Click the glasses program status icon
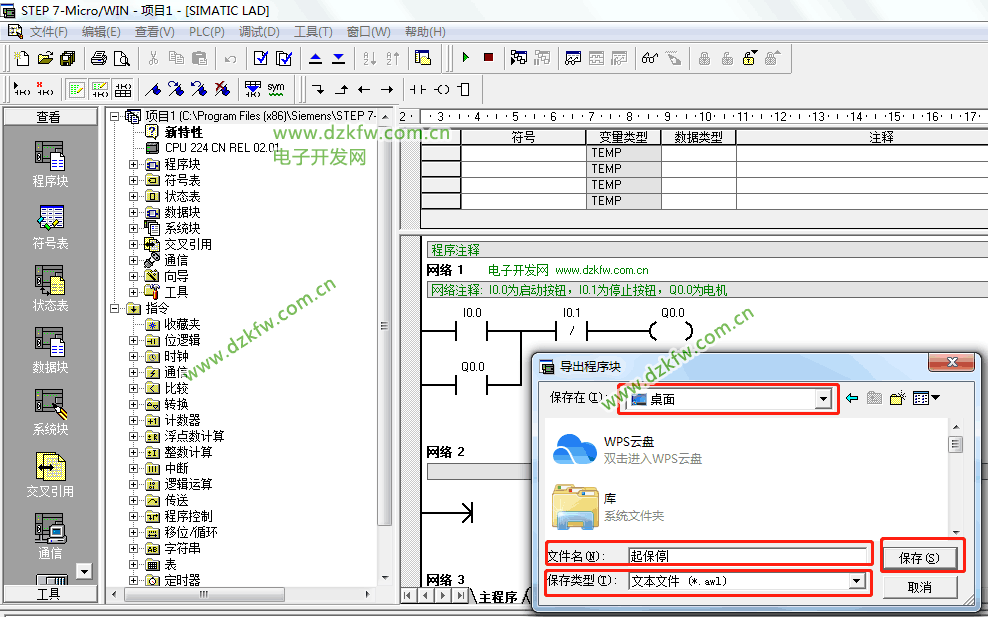 click(650, 58)
